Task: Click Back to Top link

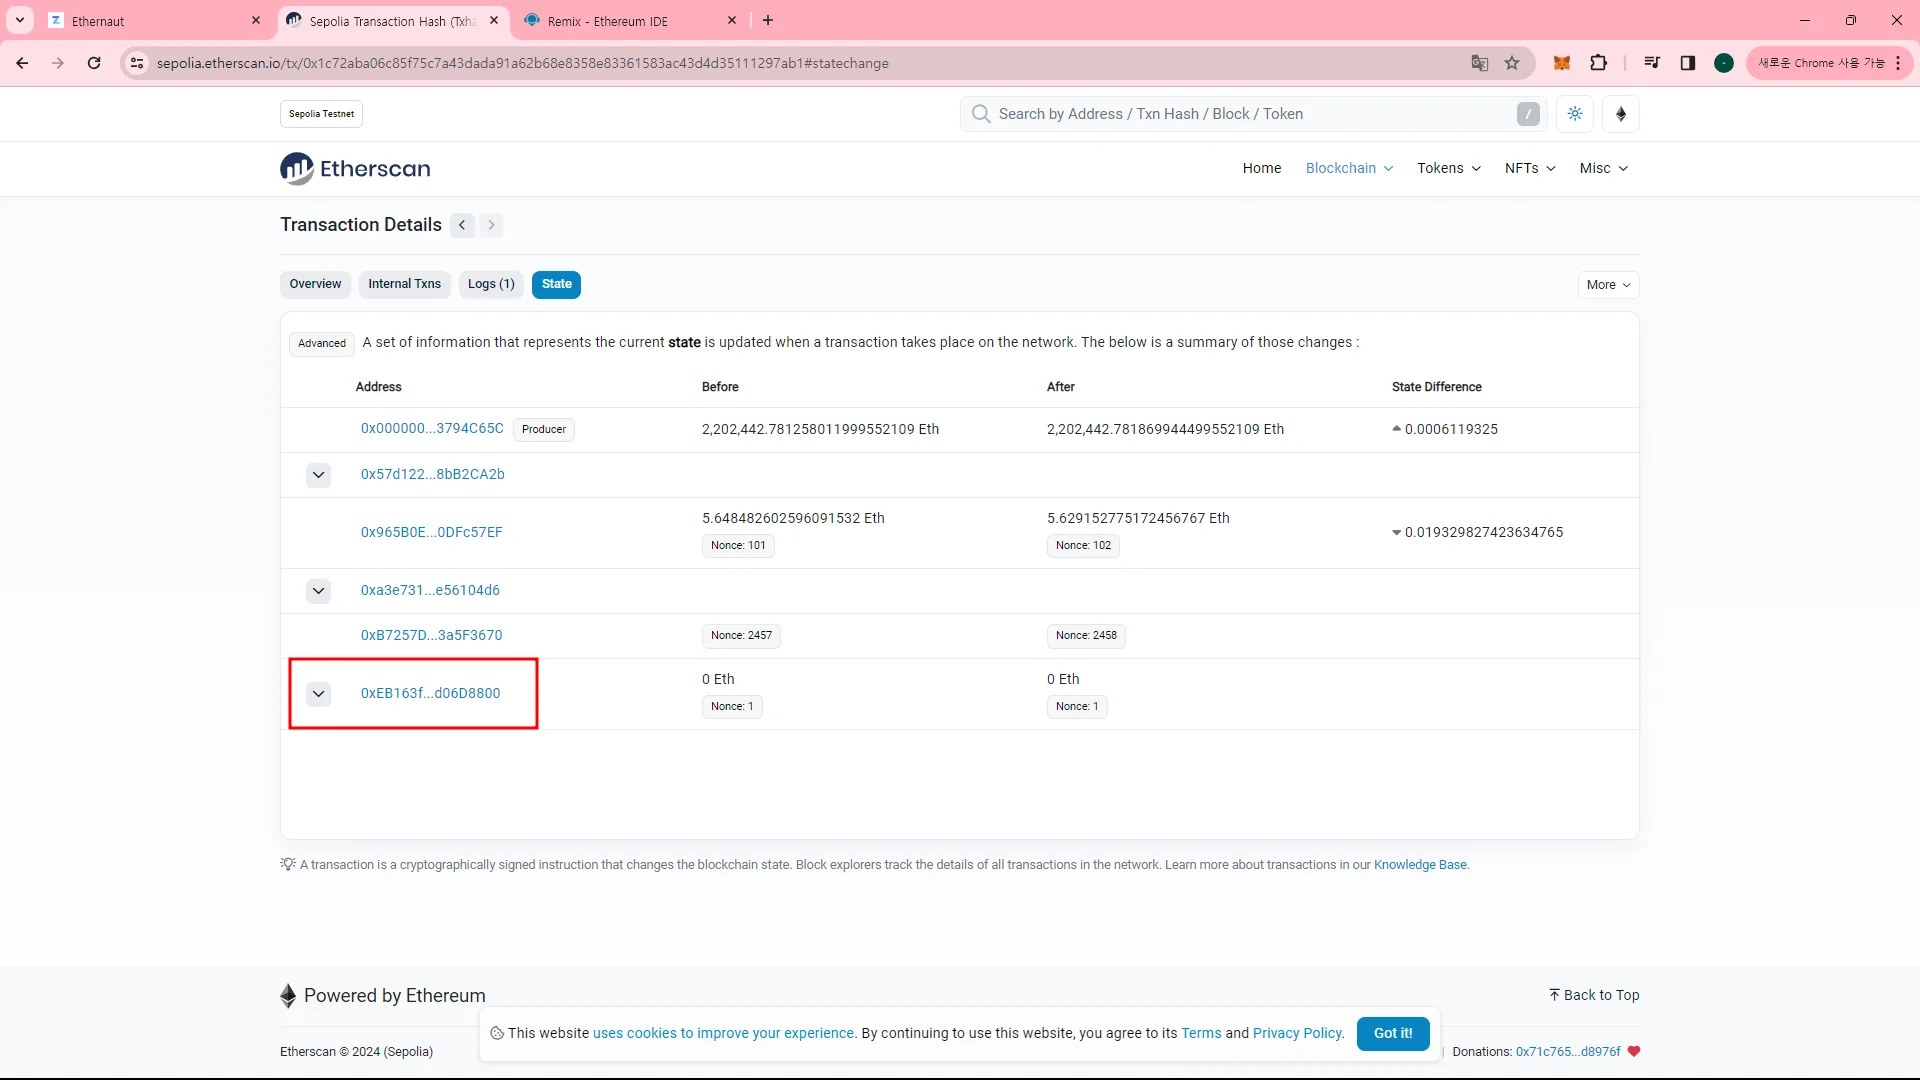Action: pyautogui.click(x=1594, y=995)
